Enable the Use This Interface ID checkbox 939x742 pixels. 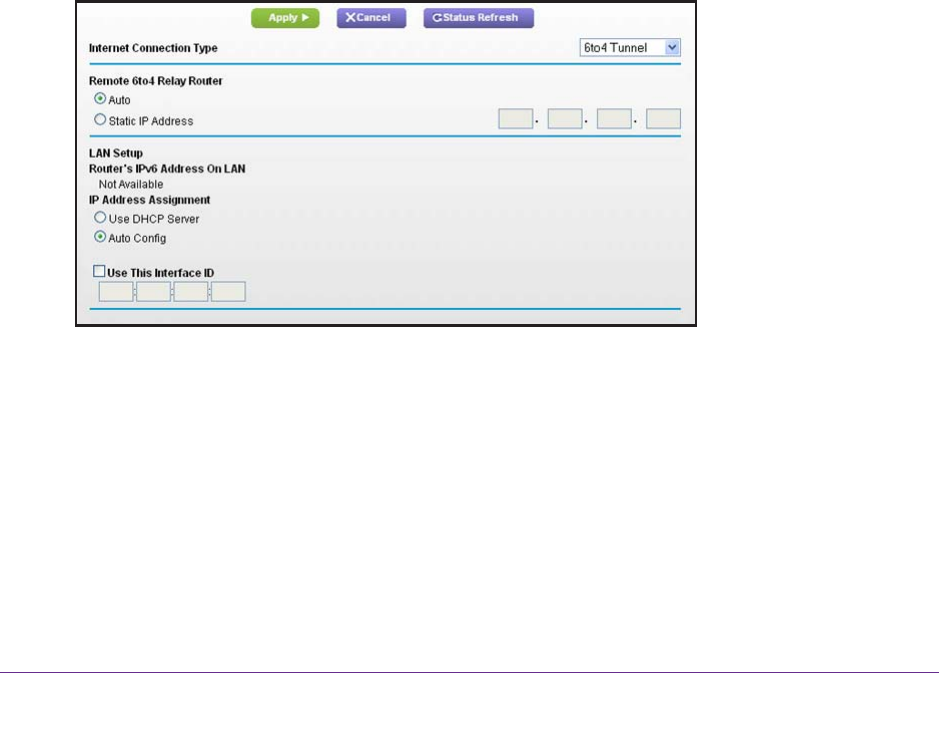99,271
